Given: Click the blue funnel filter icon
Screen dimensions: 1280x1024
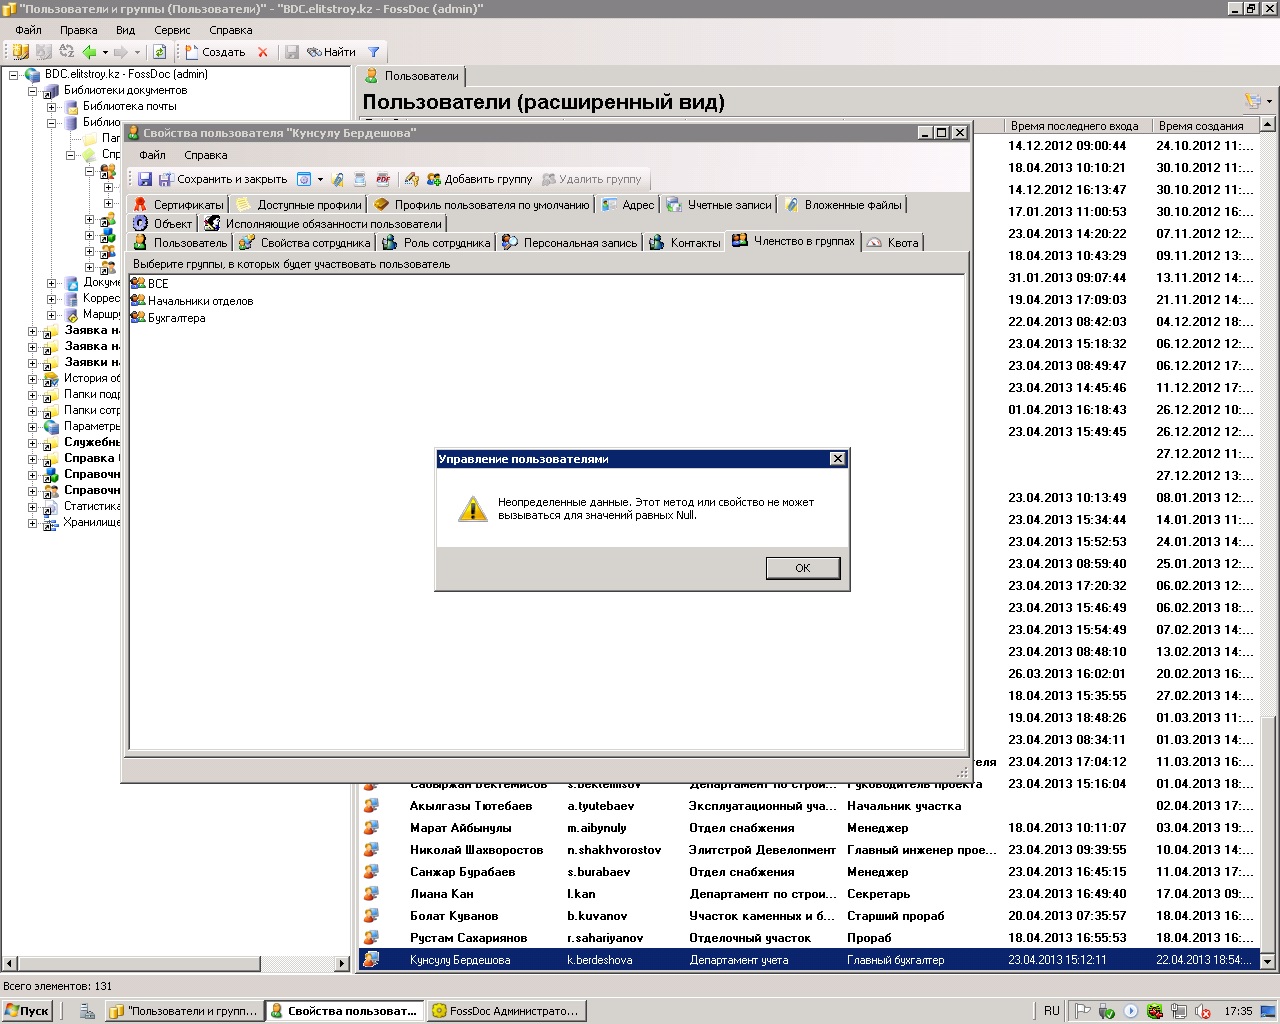Looking at the screenshot, I should coord(373,52).
